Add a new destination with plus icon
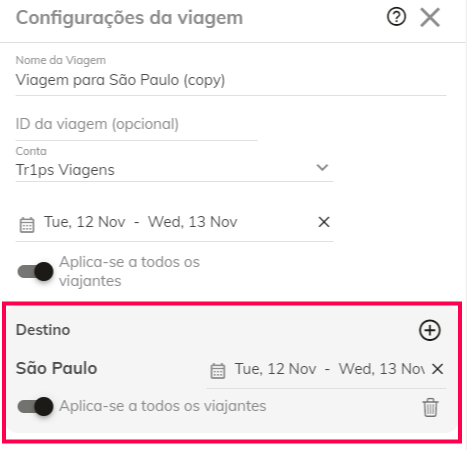The height and width of the screenshot is (450, 467). click(430, 330)
